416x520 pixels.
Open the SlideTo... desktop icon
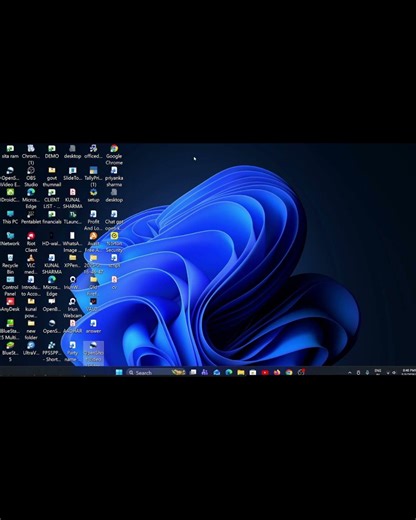72,174
